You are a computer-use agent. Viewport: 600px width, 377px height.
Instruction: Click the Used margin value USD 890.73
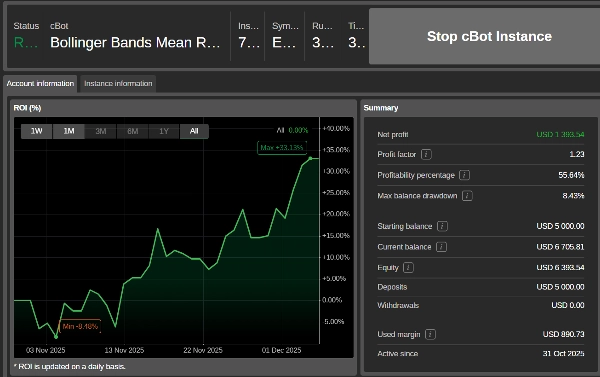pyautogui.click(x=563, y=334)
